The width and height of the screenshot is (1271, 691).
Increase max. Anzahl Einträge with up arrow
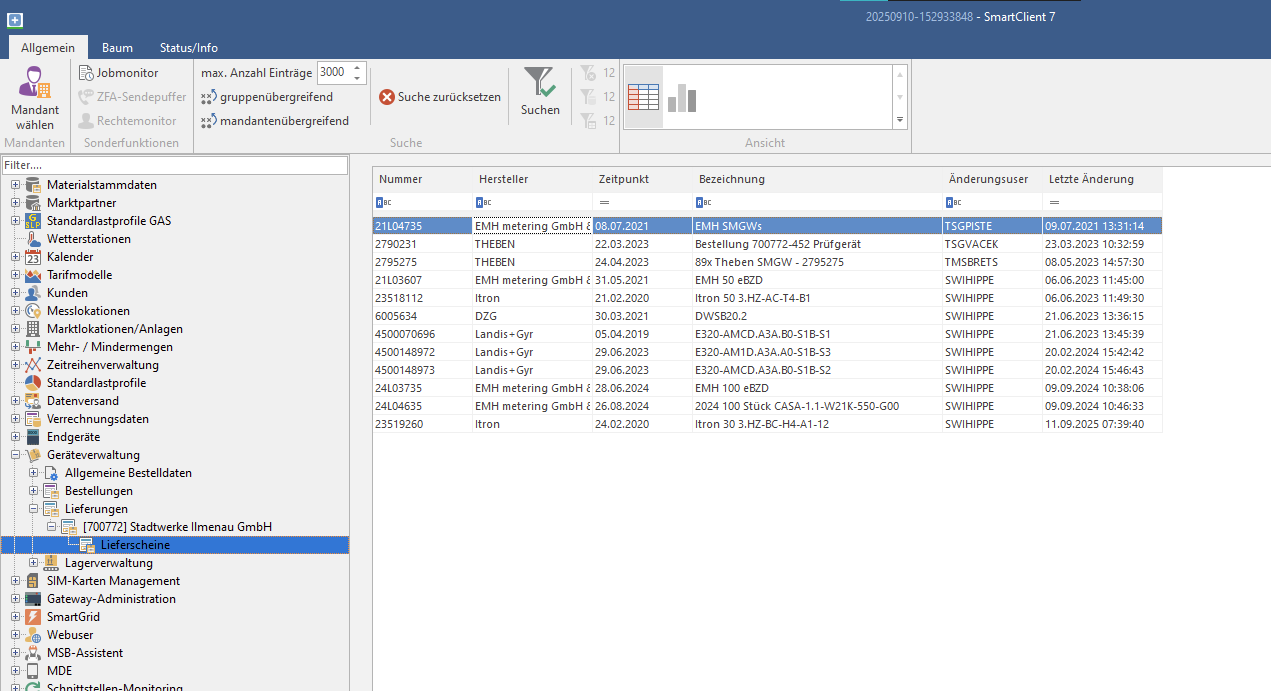pos(359,68)
